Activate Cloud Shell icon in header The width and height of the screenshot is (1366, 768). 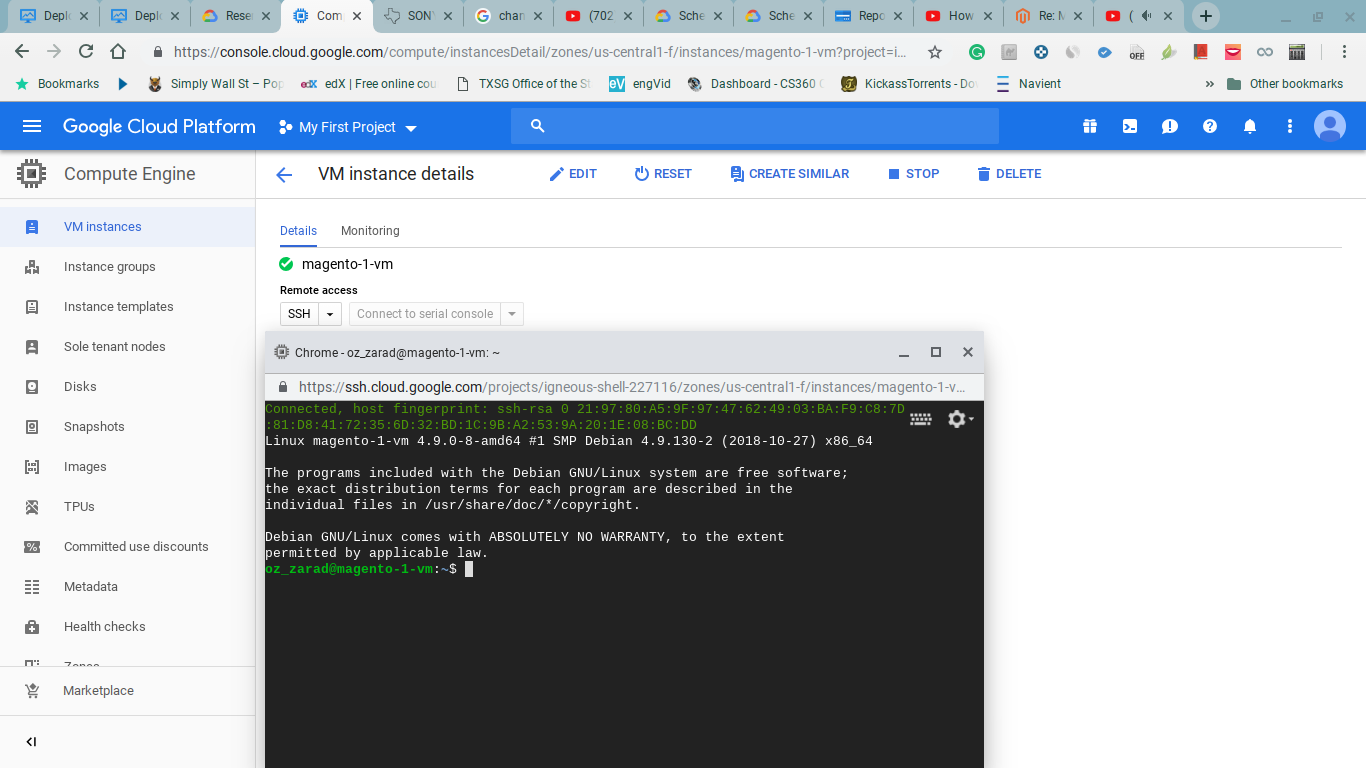(x=1129, y=126)
